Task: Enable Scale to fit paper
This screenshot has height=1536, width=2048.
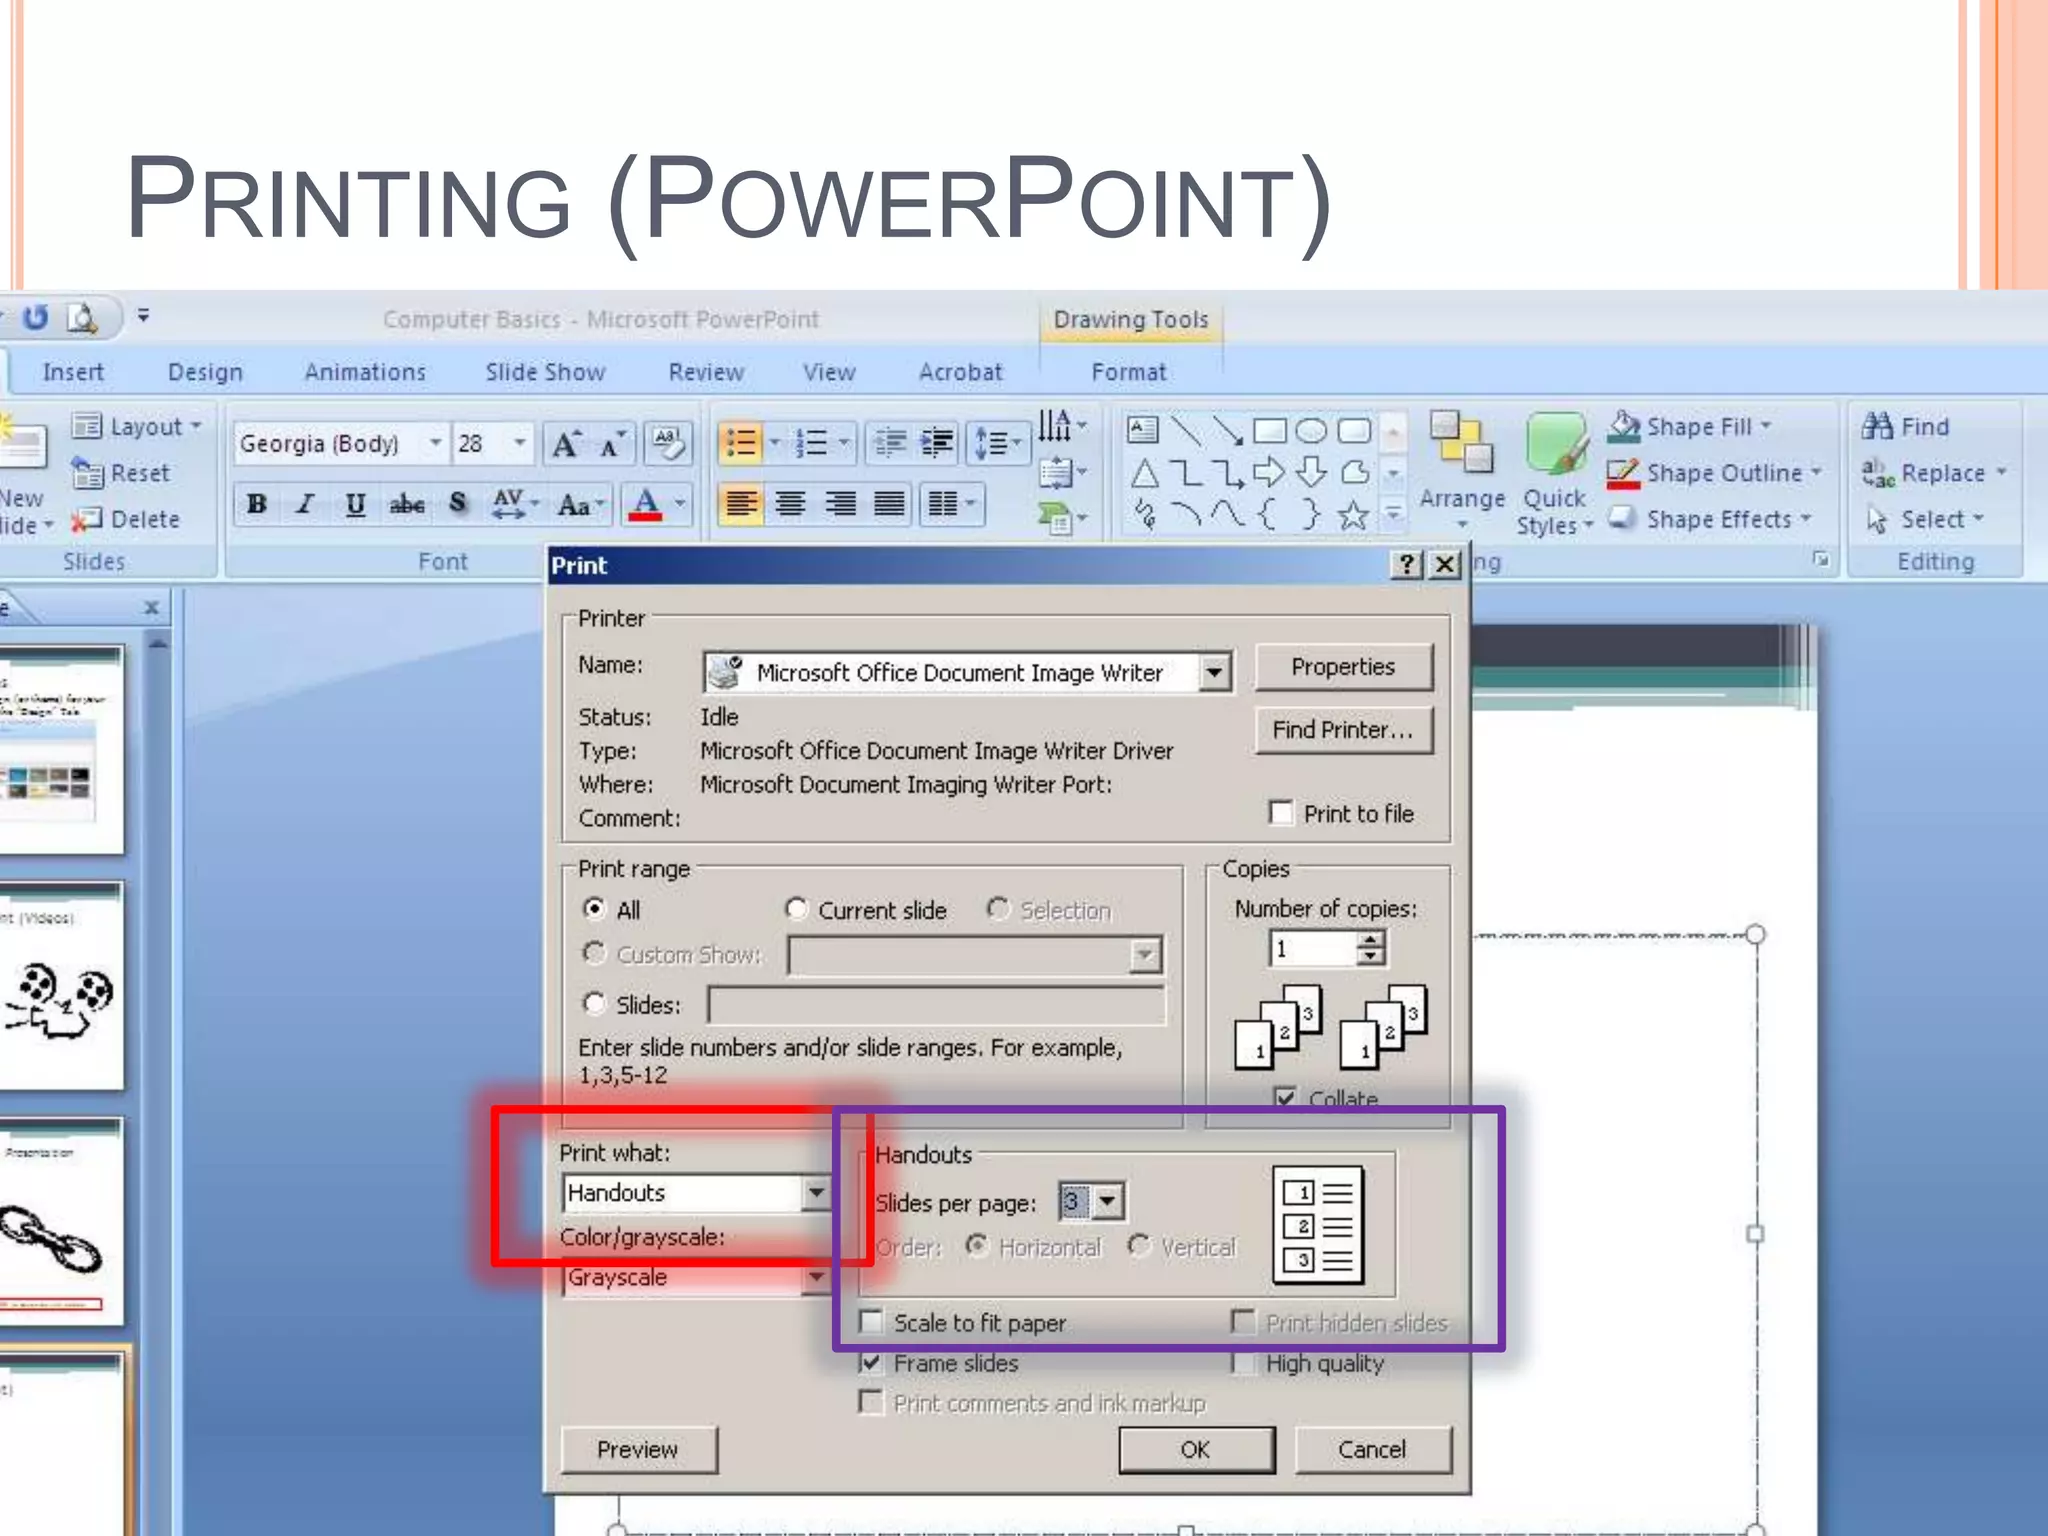Action: click(872, 1322)
